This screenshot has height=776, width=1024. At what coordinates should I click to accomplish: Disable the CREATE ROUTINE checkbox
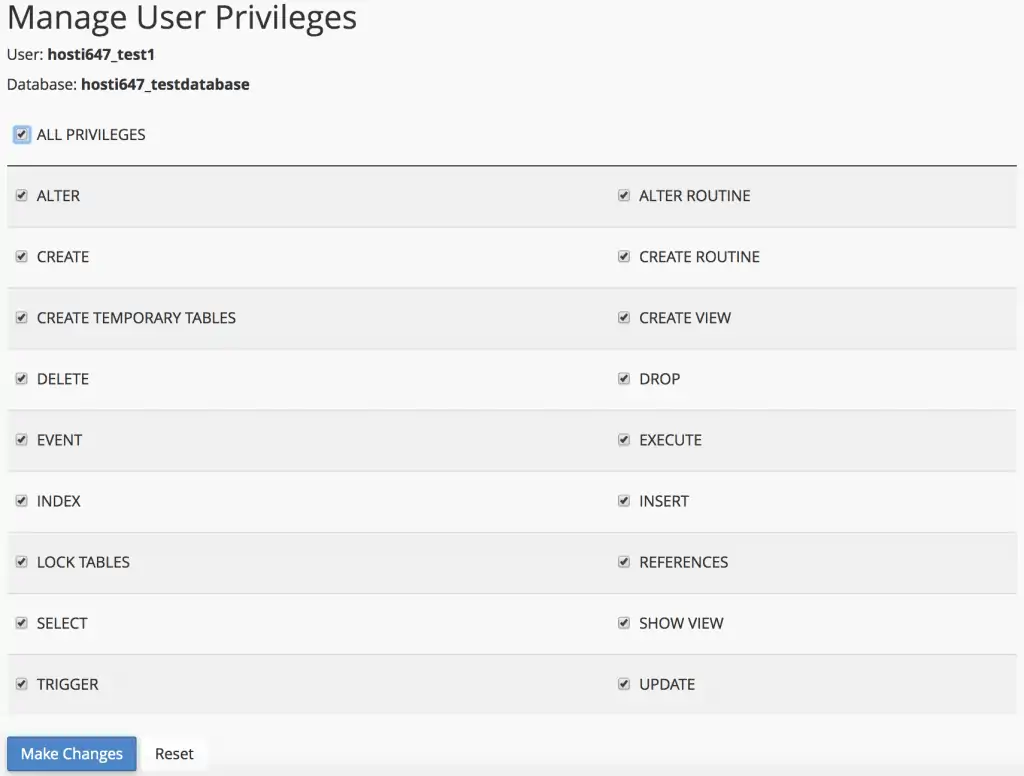click(624, 257)
